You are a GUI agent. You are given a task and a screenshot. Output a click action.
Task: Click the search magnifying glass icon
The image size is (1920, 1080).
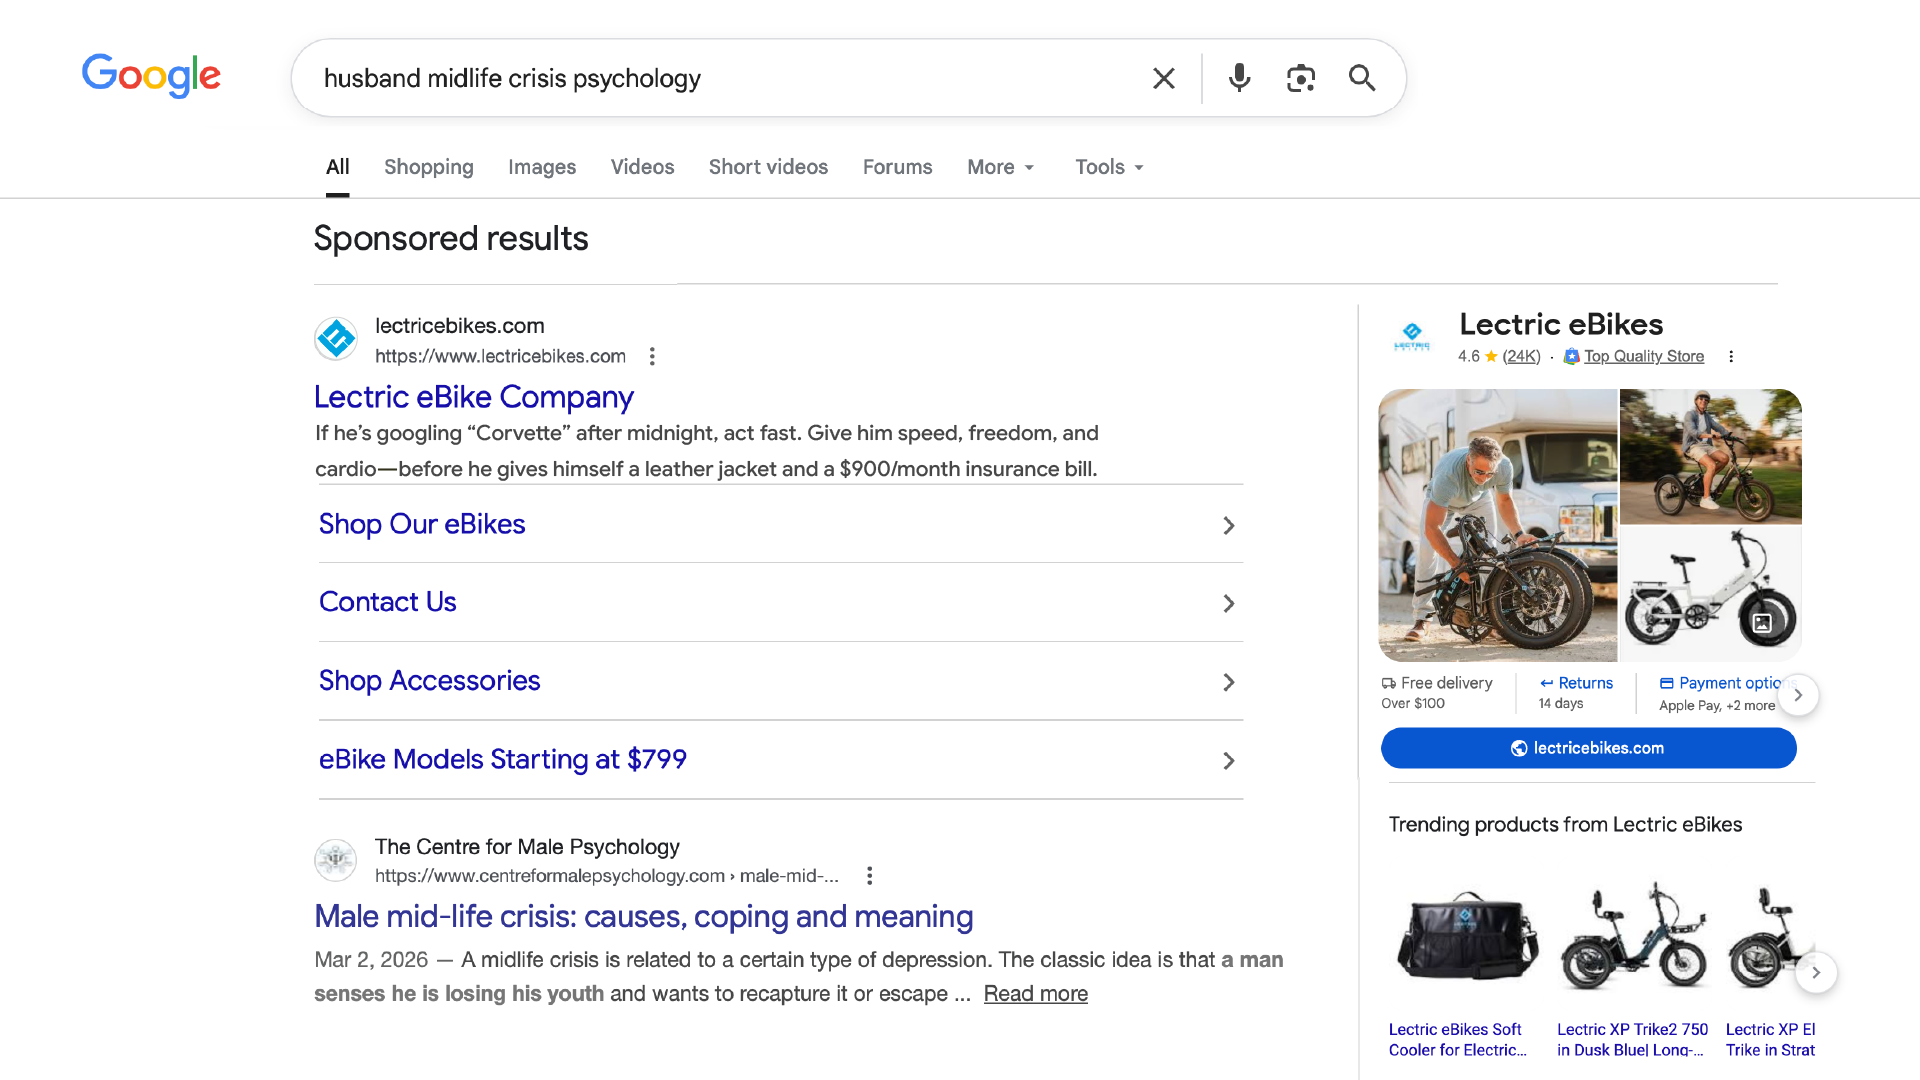pyautogui.click(x=1362, y=77)
